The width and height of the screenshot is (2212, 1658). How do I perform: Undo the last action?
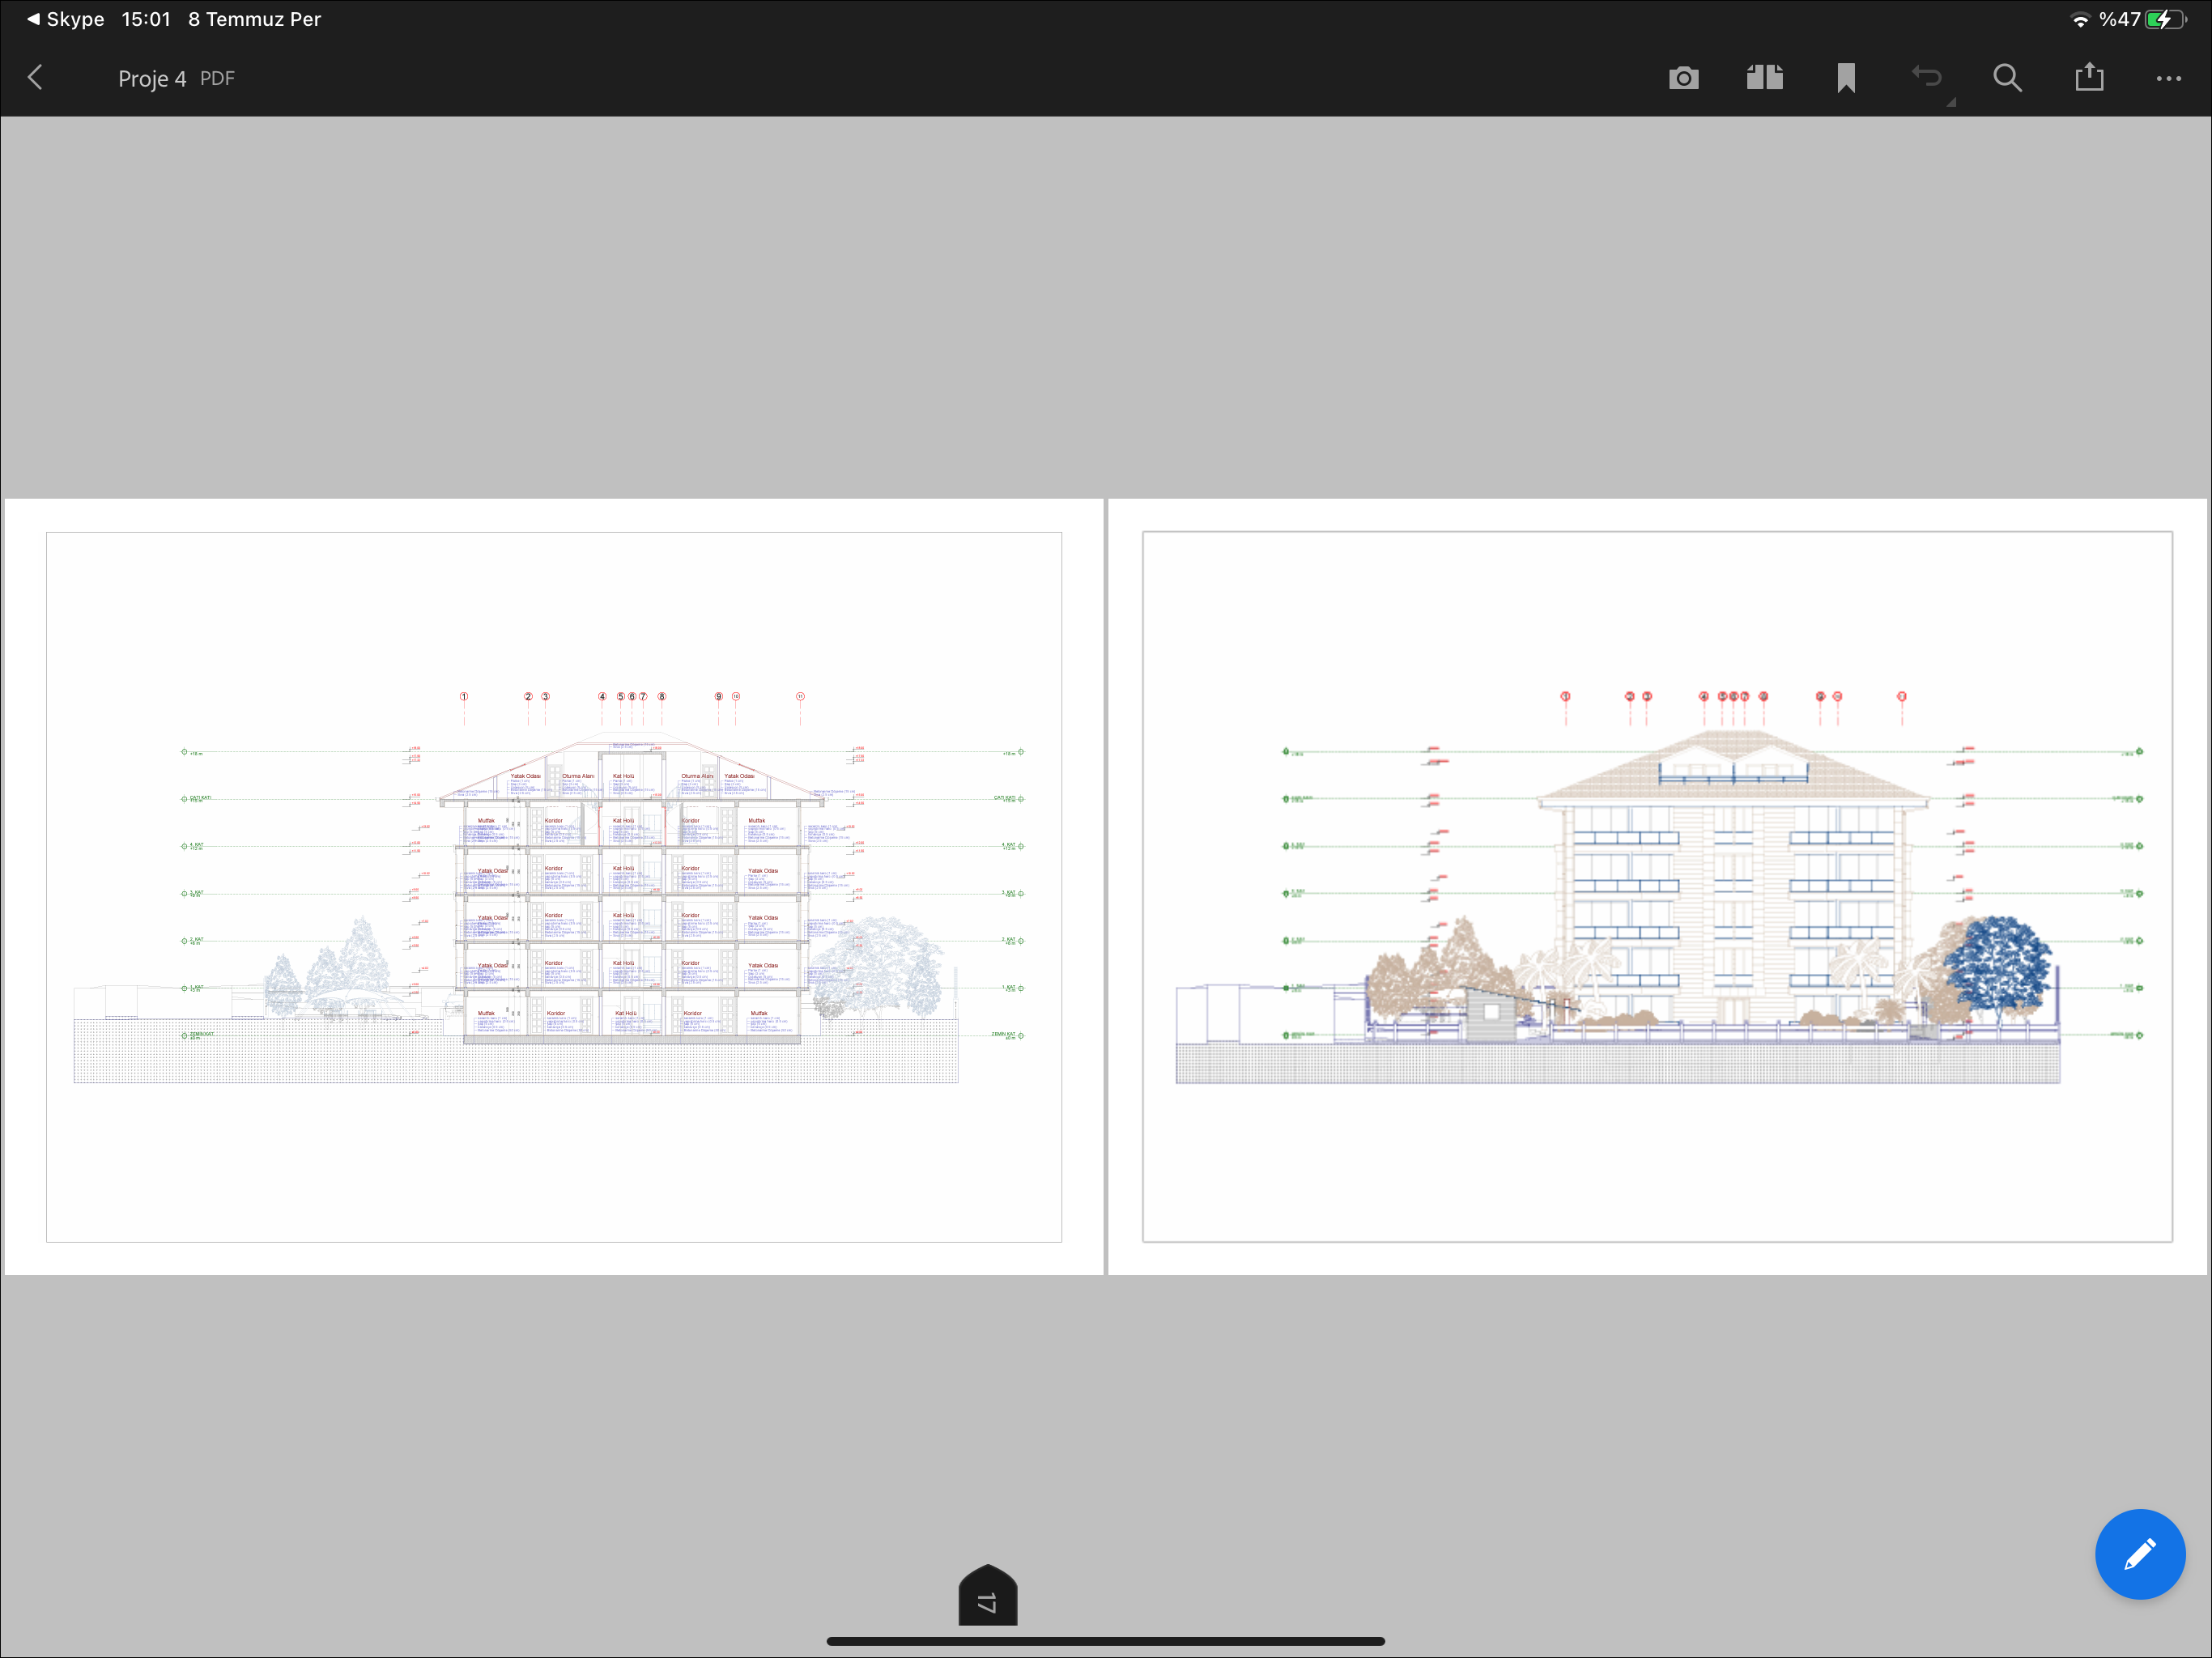1926,77
